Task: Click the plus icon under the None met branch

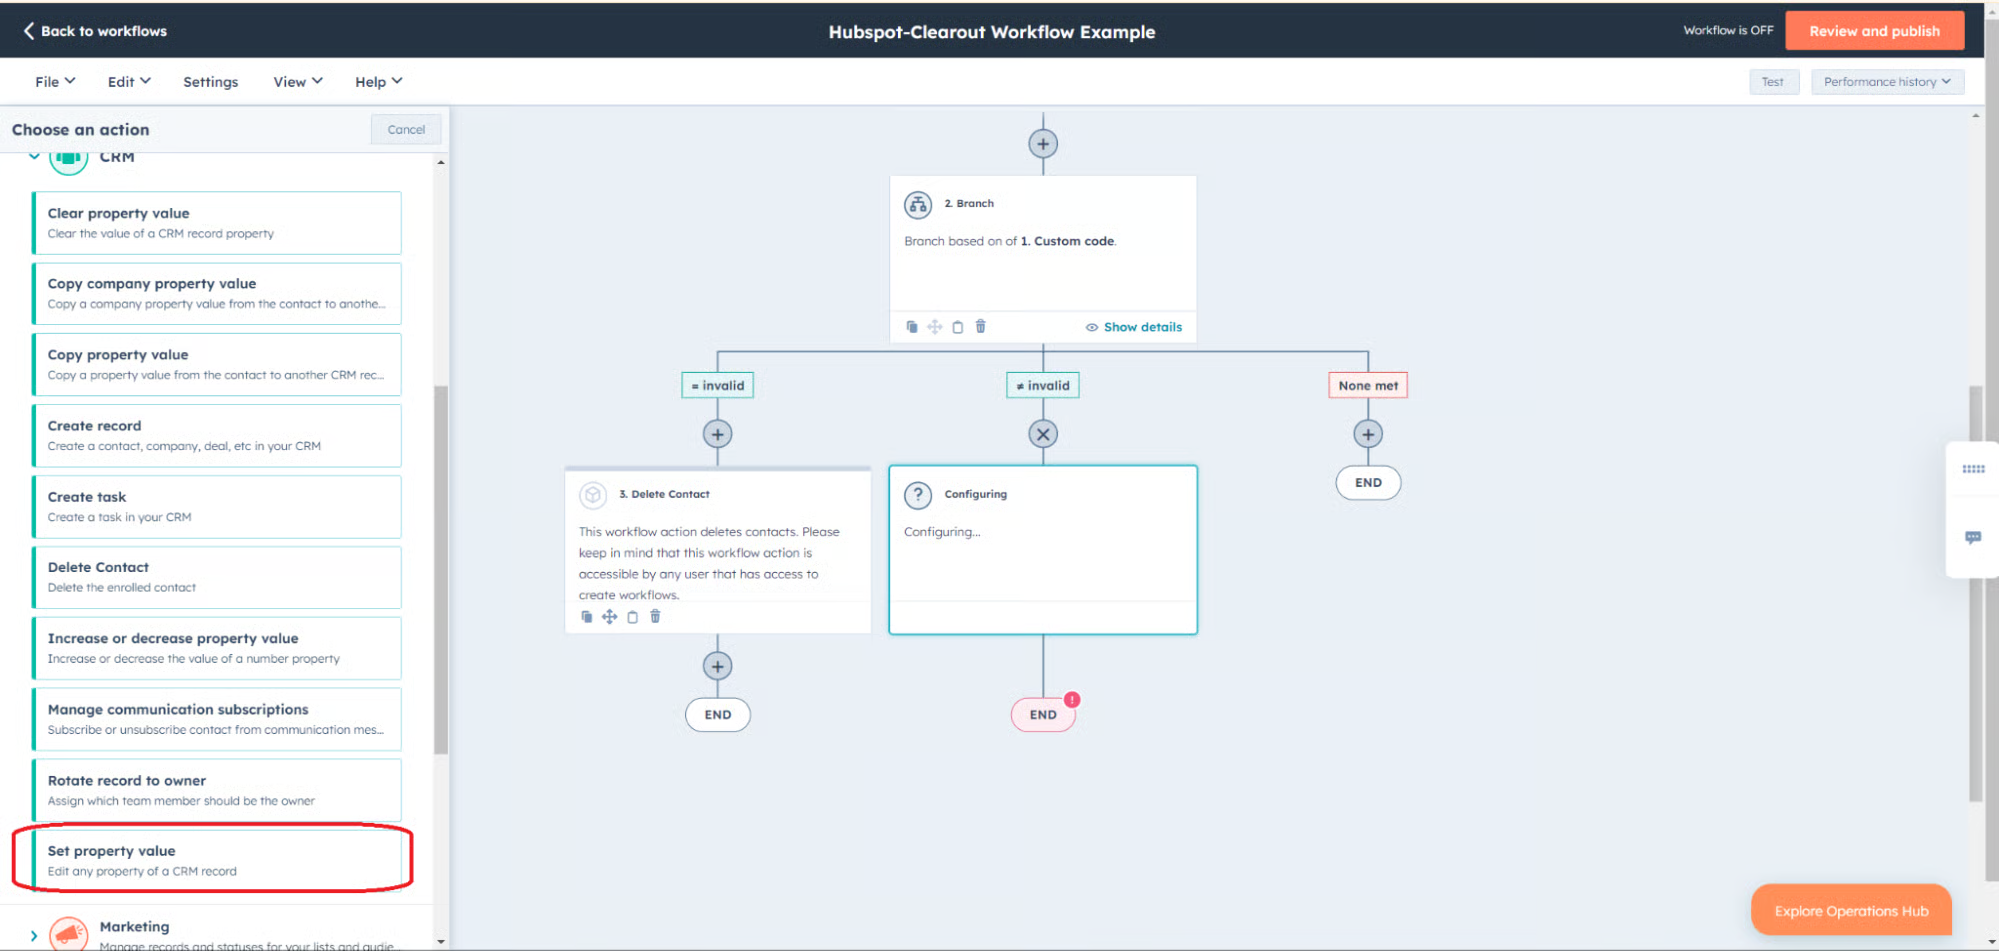Action: pyautogui.click(x=1367, y=433)
